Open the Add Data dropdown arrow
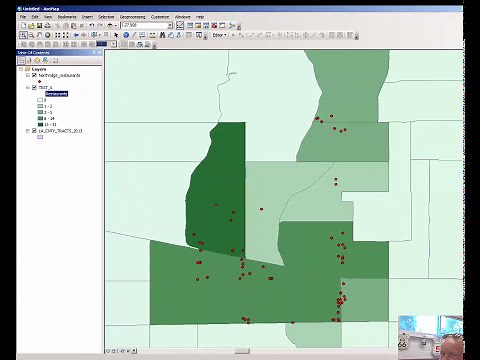The width and height of the screenshot is (480, 360). point(116,25)
